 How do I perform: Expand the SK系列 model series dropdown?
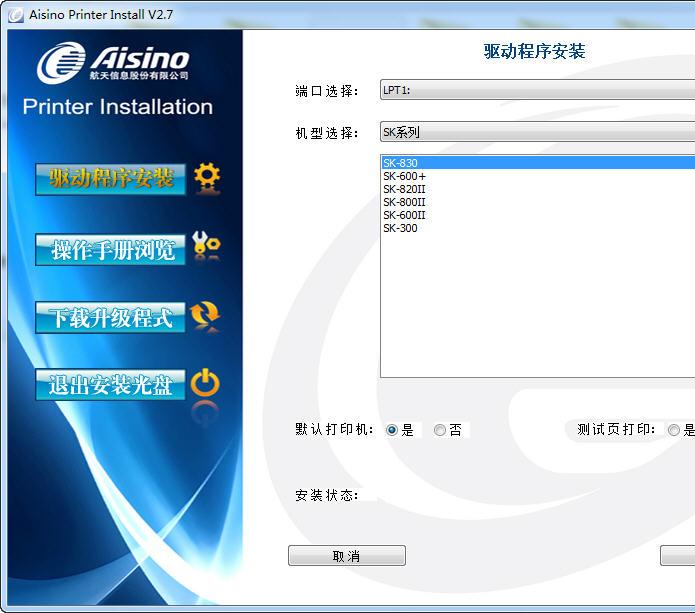(537, 132)
